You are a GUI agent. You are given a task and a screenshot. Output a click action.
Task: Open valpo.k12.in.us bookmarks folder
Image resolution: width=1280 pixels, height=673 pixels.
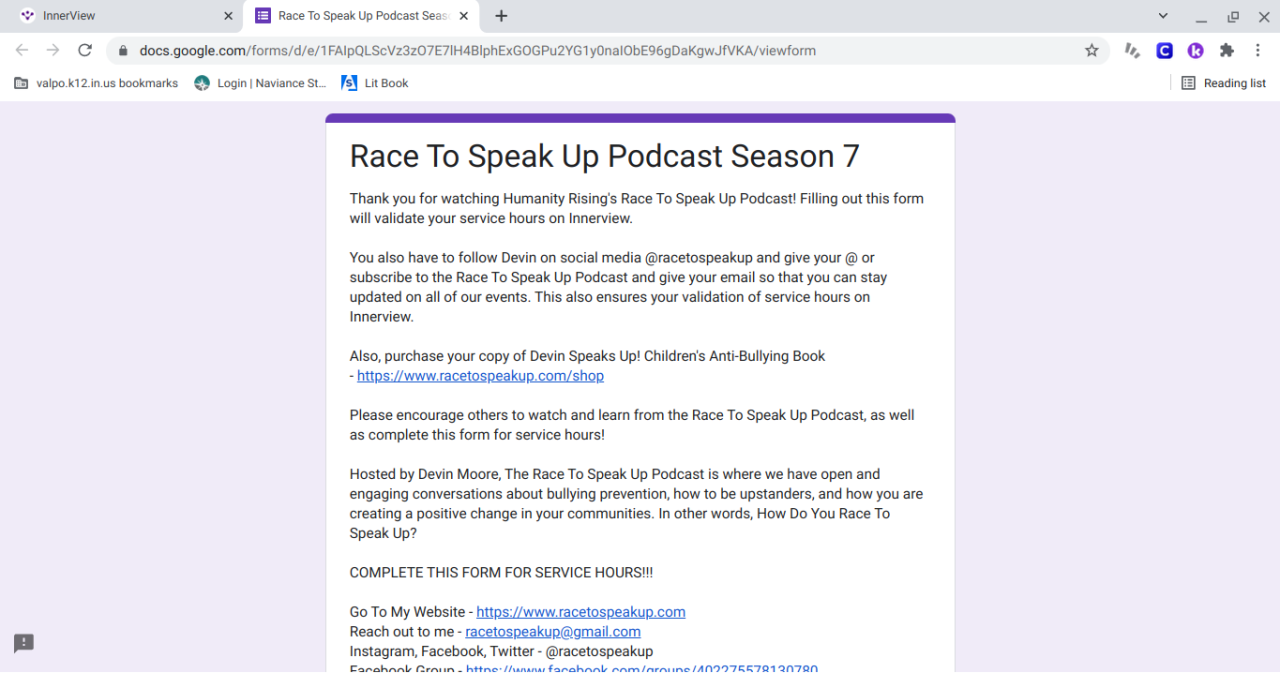pos(96,83)
